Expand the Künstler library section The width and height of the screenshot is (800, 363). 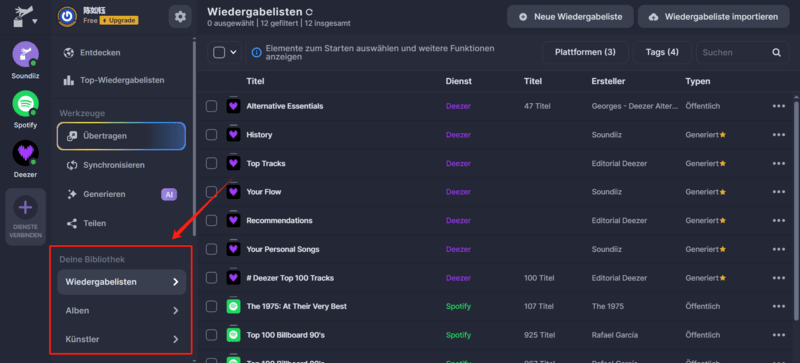pyautogui.click(x=121, y=339)
